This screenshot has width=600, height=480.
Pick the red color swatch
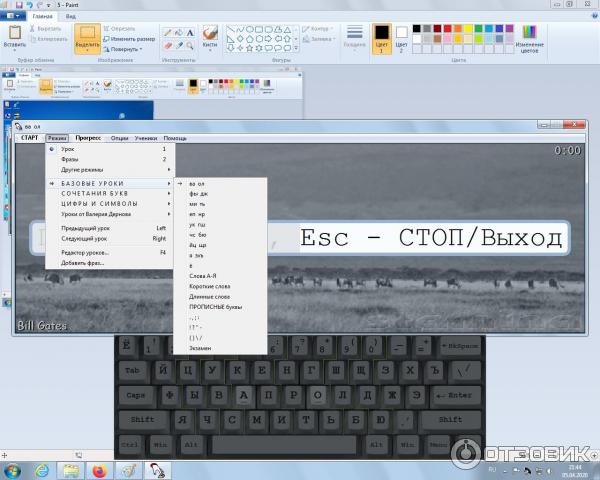point(447,29)
